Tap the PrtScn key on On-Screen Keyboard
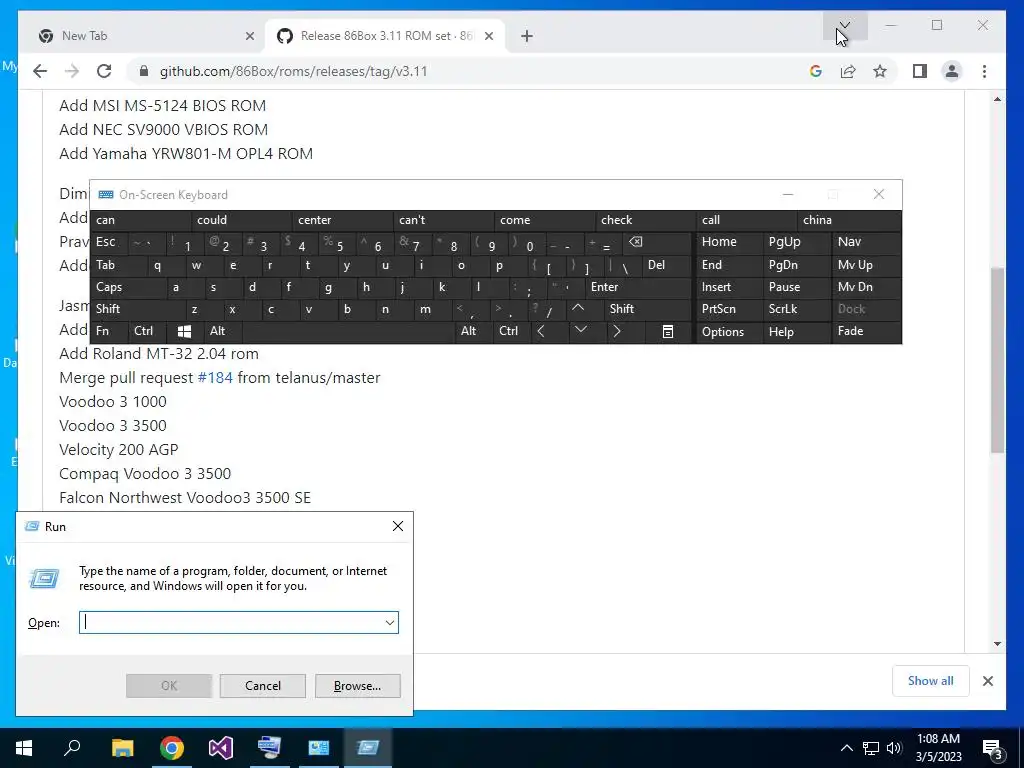Viewport: 1024px width, 768px height. click(x=729, y=309)
